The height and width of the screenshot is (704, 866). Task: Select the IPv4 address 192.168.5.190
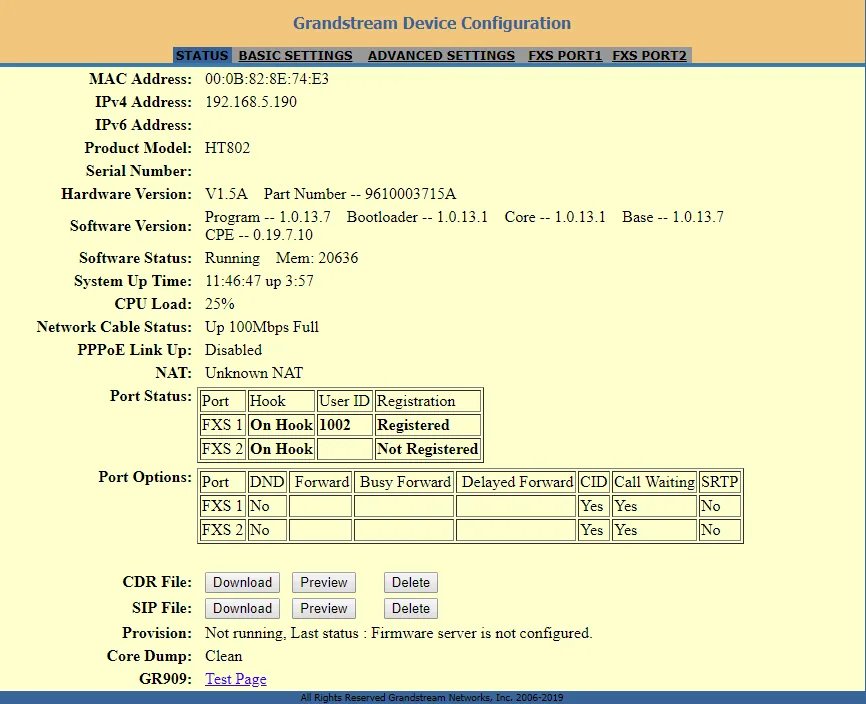point(251,102)
